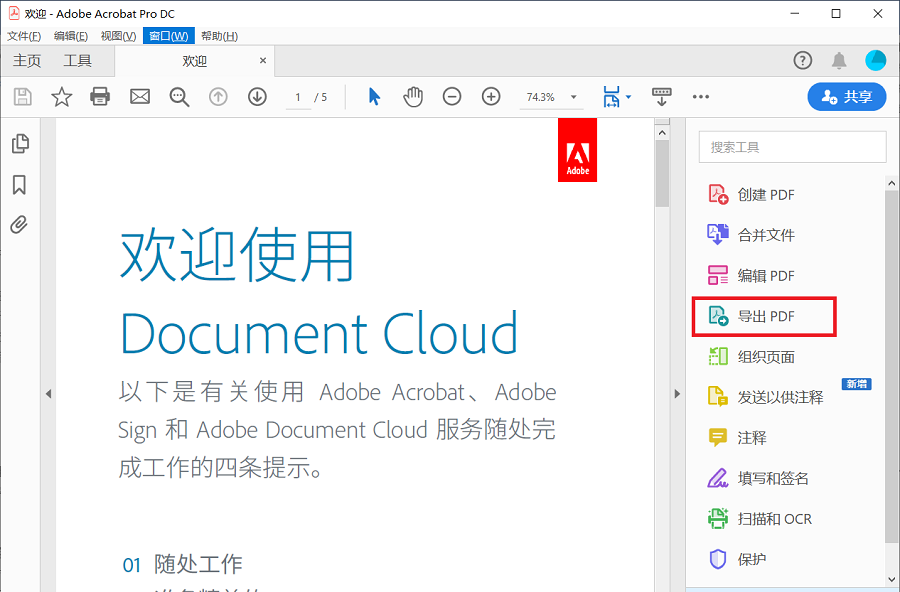900x592 pixels.
Task: Click the 搜索工具 search field
Action: [792, 147]
